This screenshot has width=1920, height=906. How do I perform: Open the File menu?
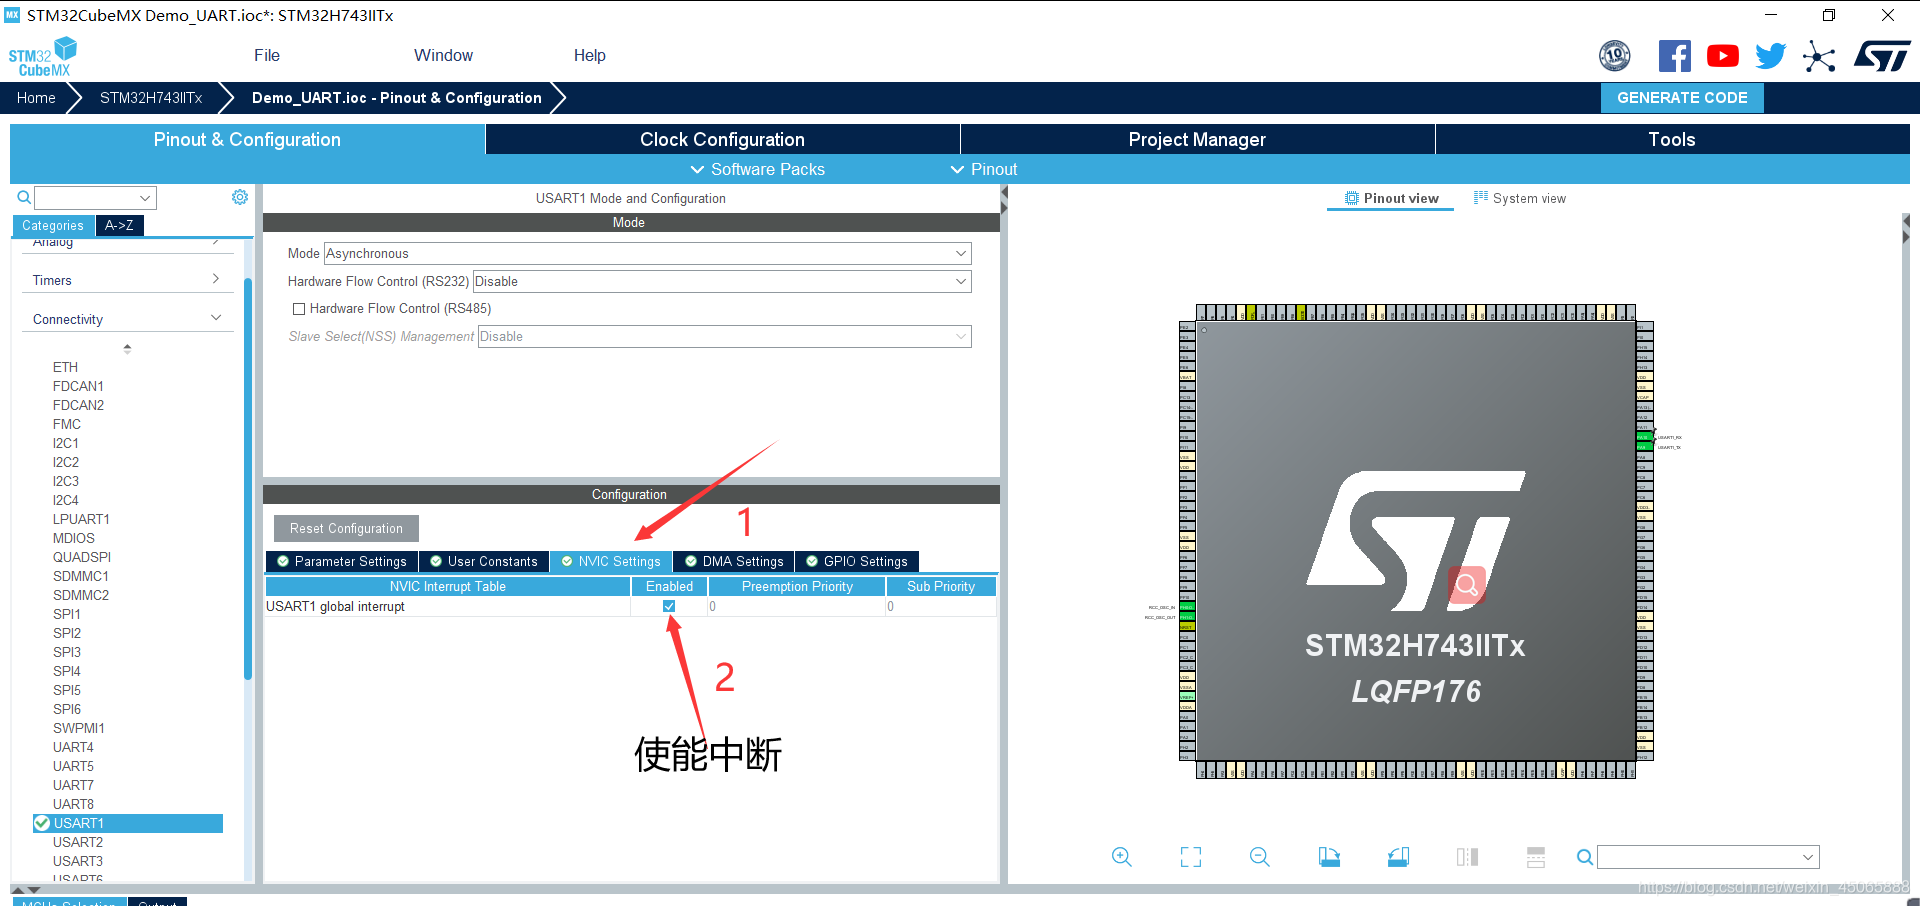(267, 56)
